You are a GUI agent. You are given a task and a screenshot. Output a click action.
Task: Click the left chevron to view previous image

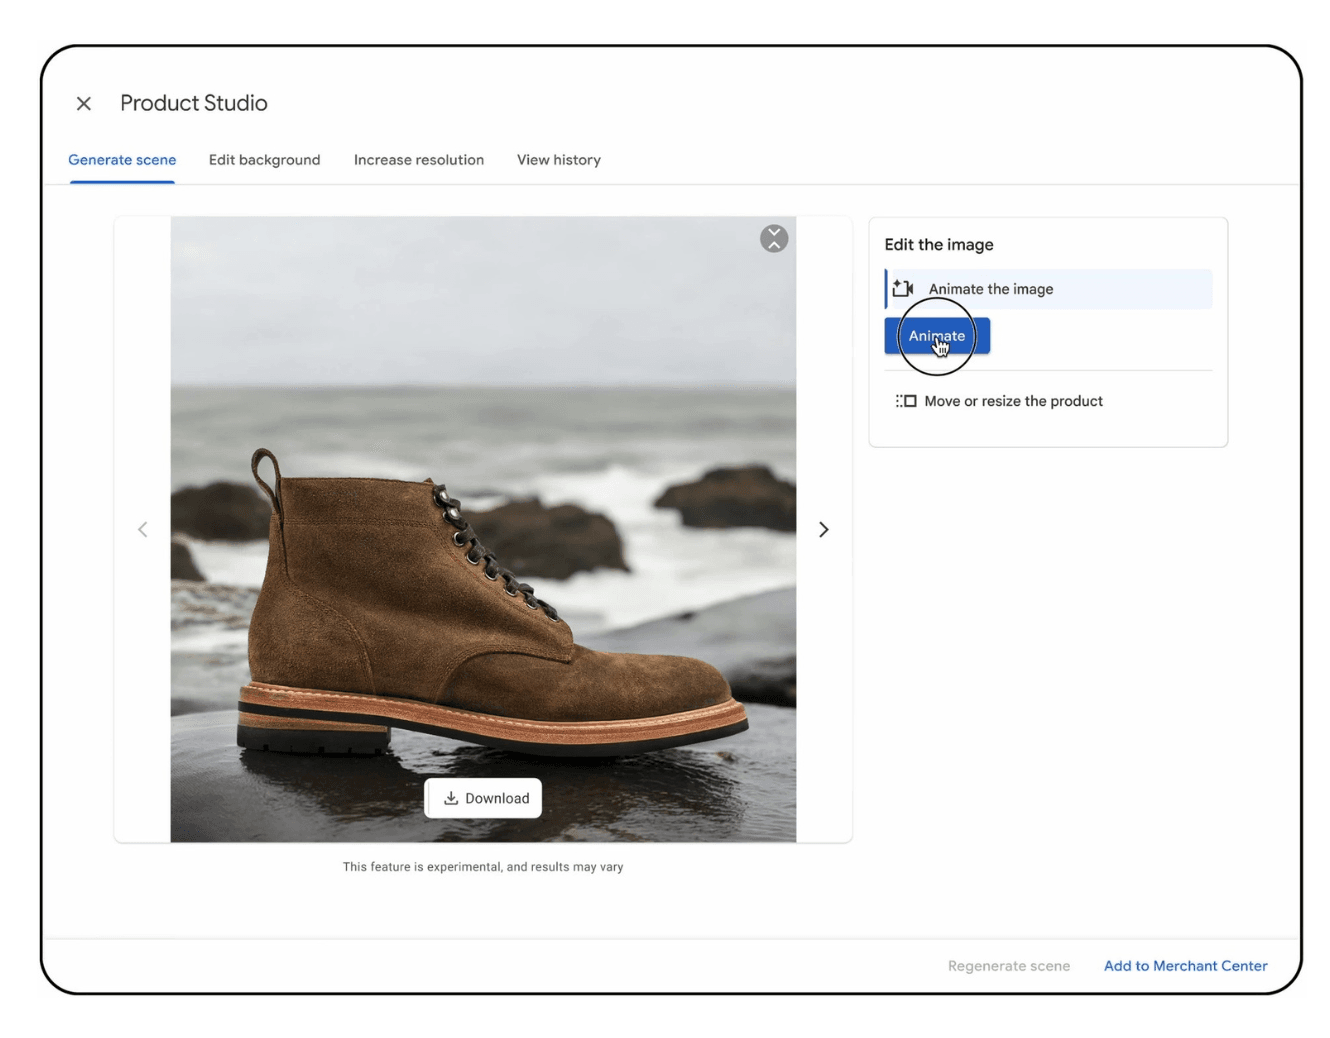click(143, 528)
